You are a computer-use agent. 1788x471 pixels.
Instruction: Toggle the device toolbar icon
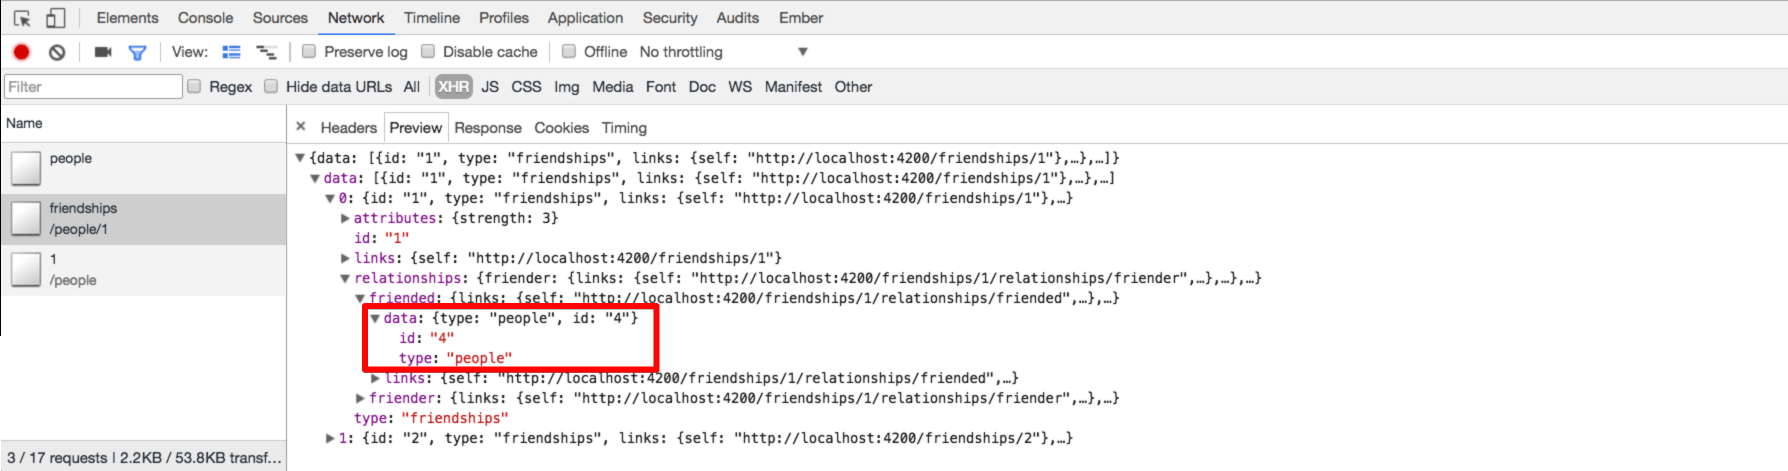pyautogui.click(x=56, y=18)
